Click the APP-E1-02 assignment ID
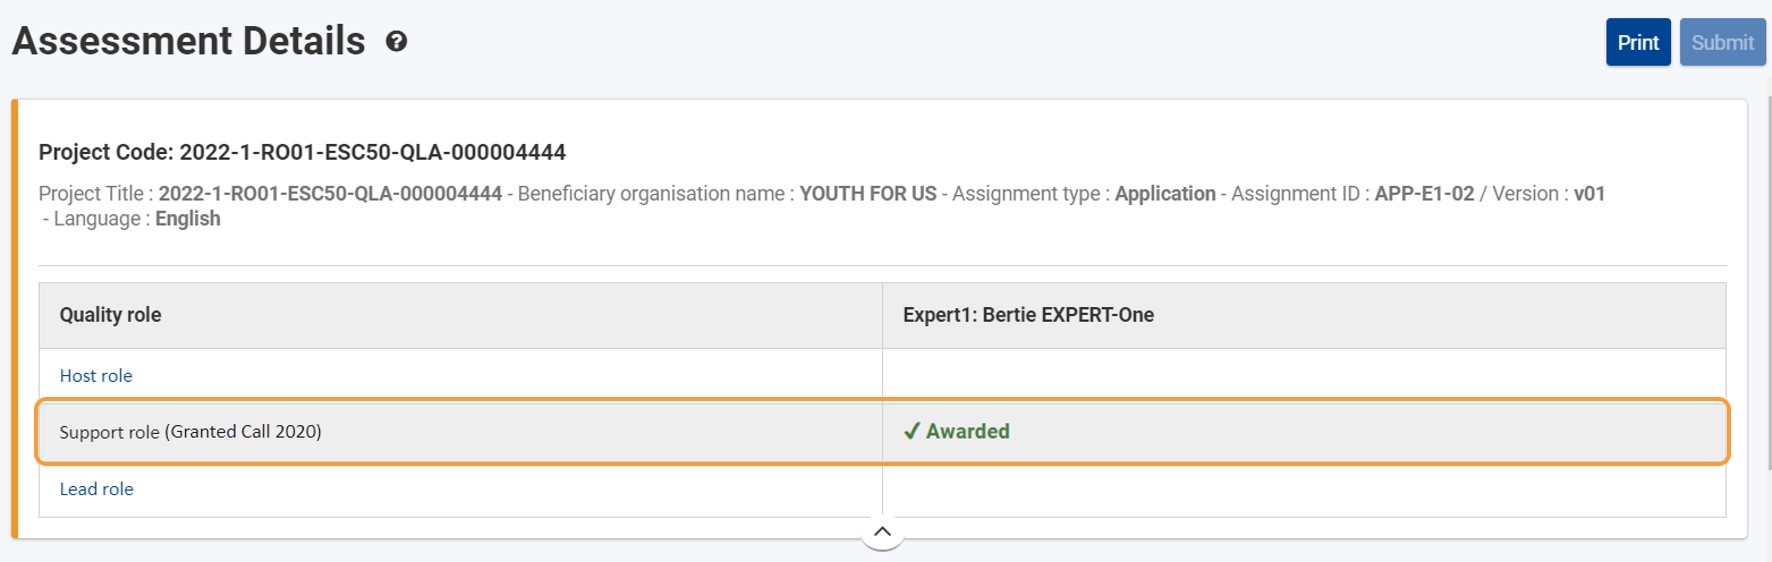This screenshot has width=1772, height=562. pyautogui.click(x=1424, y=194)
